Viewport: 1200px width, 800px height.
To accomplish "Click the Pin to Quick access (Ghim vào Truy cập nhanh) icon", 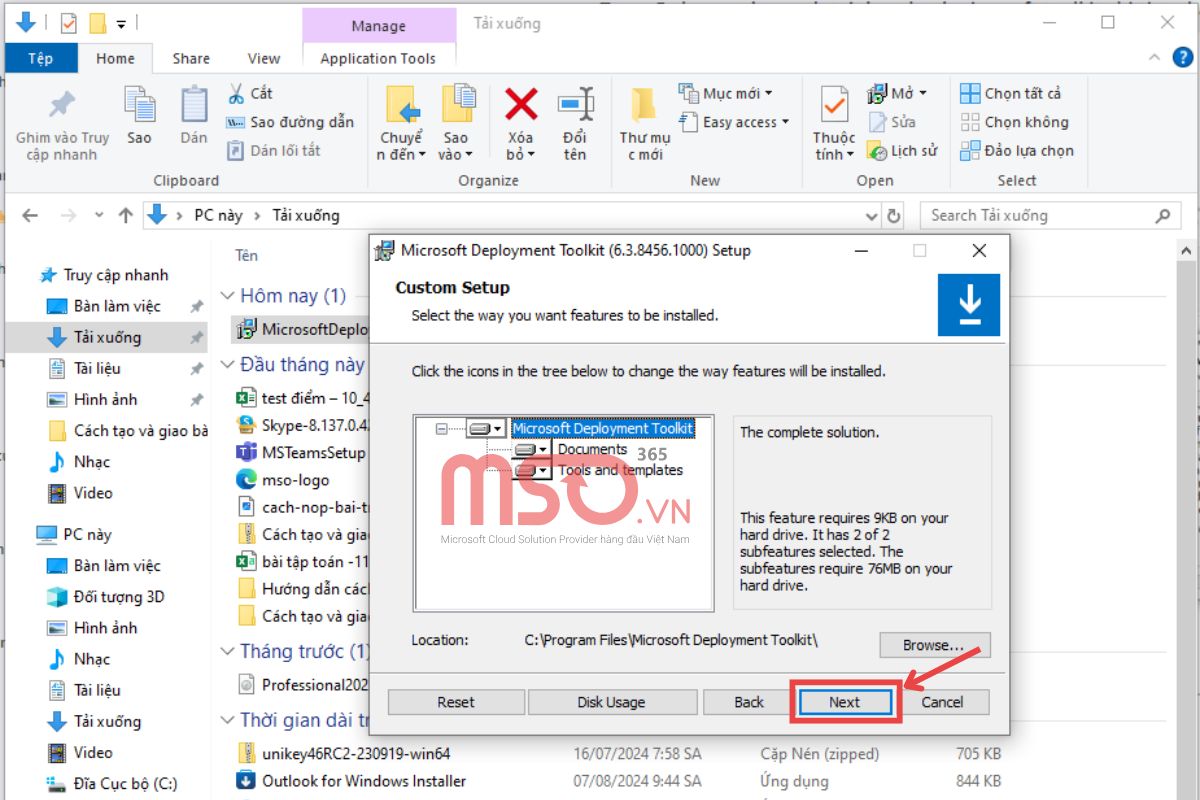I will coord(62,105).
